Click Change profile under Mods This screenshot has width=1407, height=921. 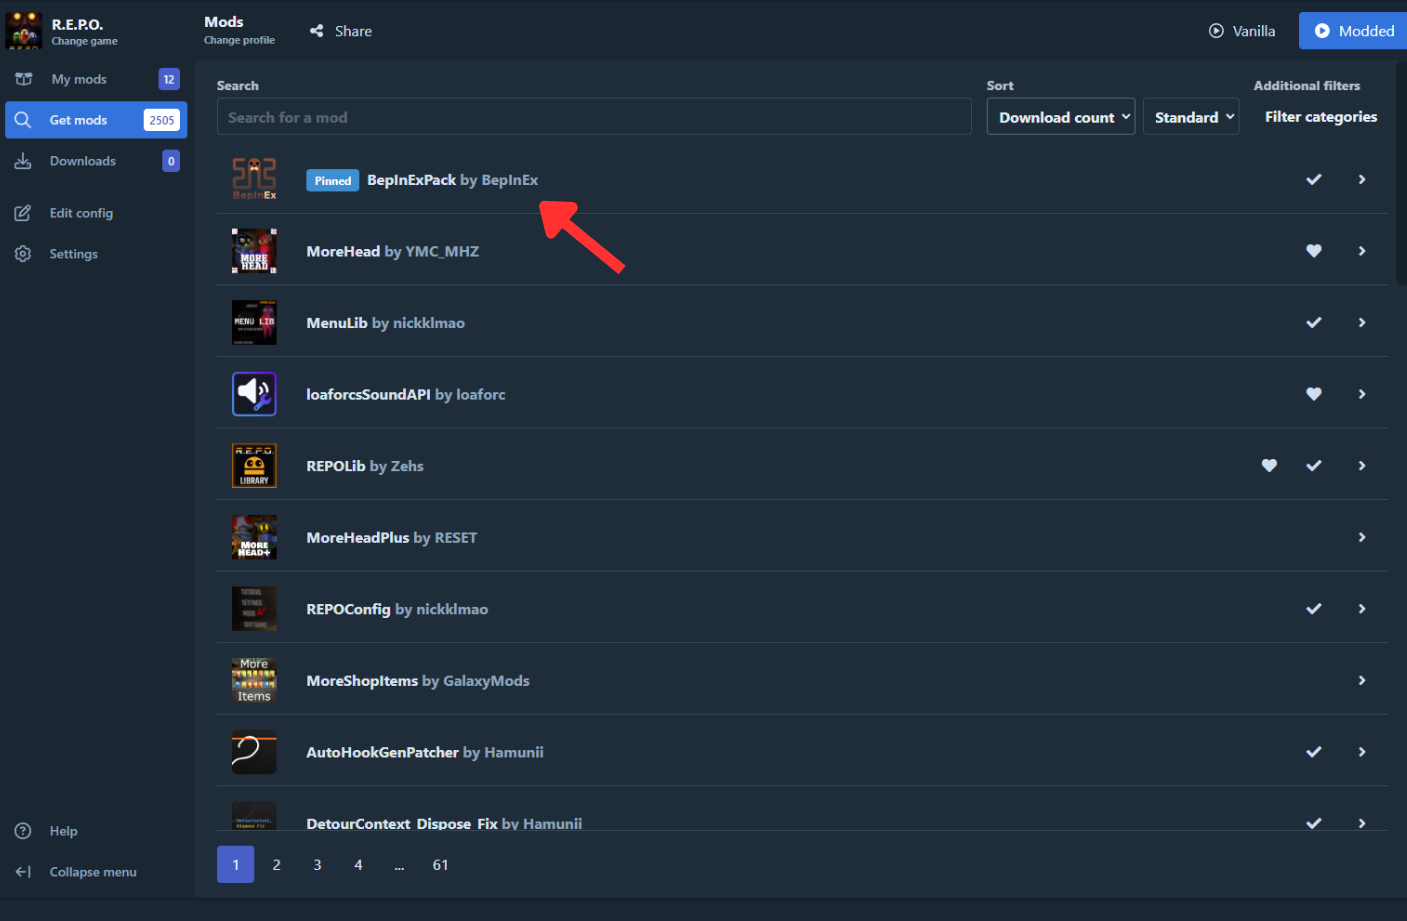[239, 40]
